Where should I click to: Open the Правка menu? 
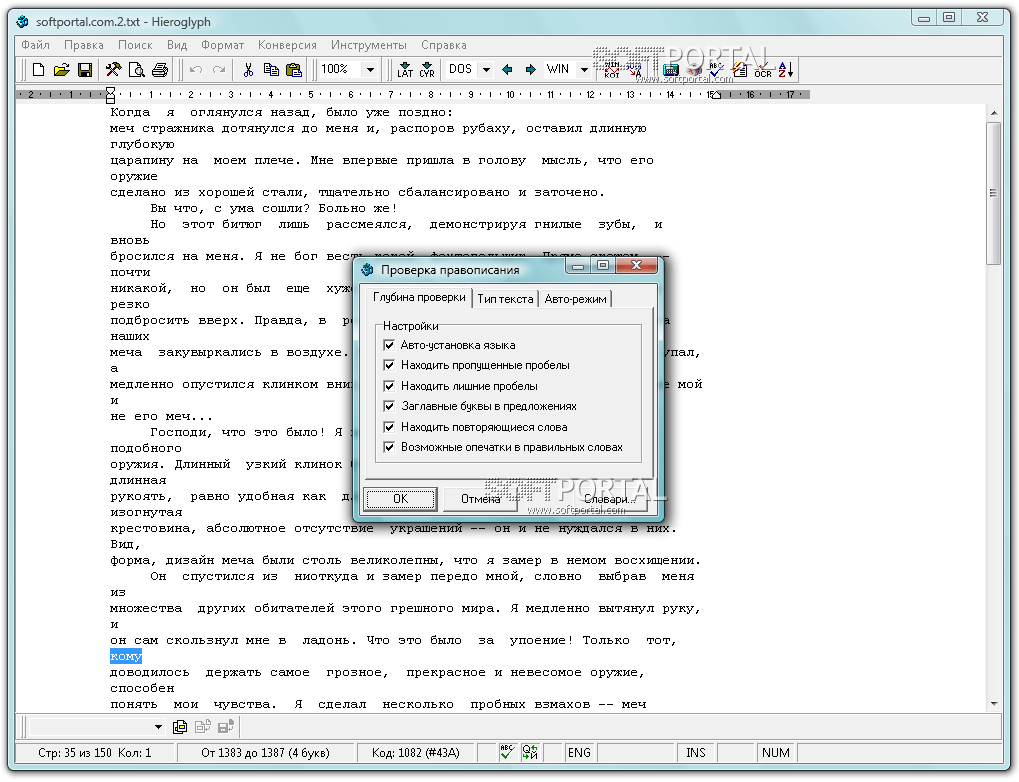pos(84,45)
